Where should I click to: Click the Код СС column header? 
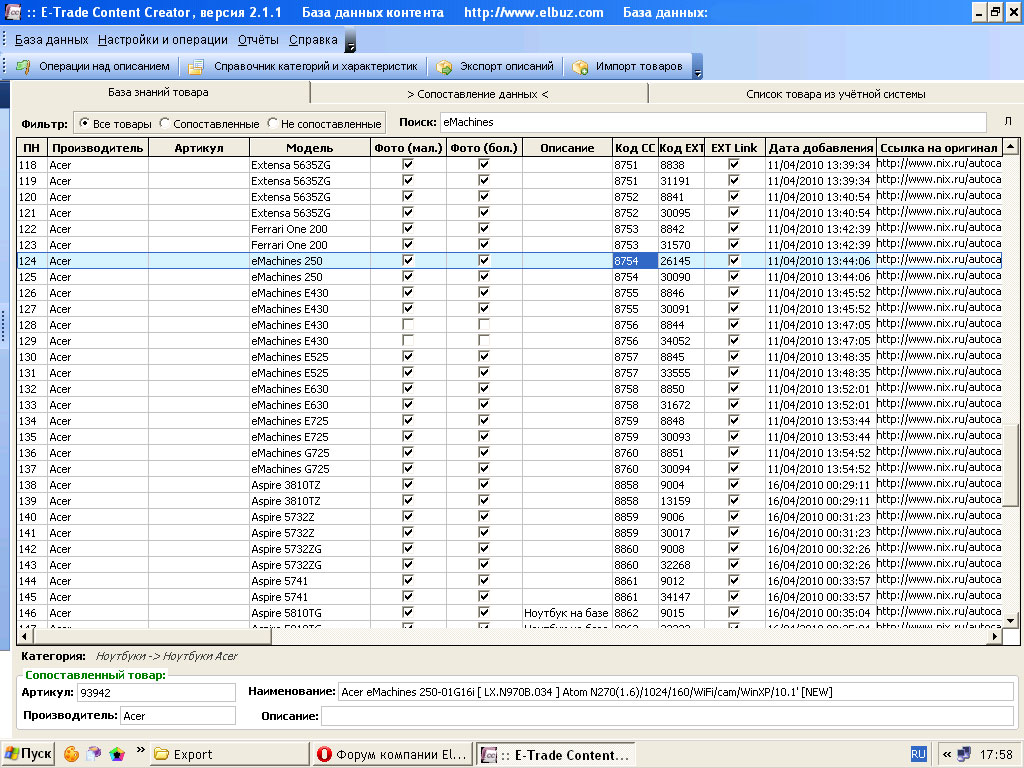(x=634, y=148)
